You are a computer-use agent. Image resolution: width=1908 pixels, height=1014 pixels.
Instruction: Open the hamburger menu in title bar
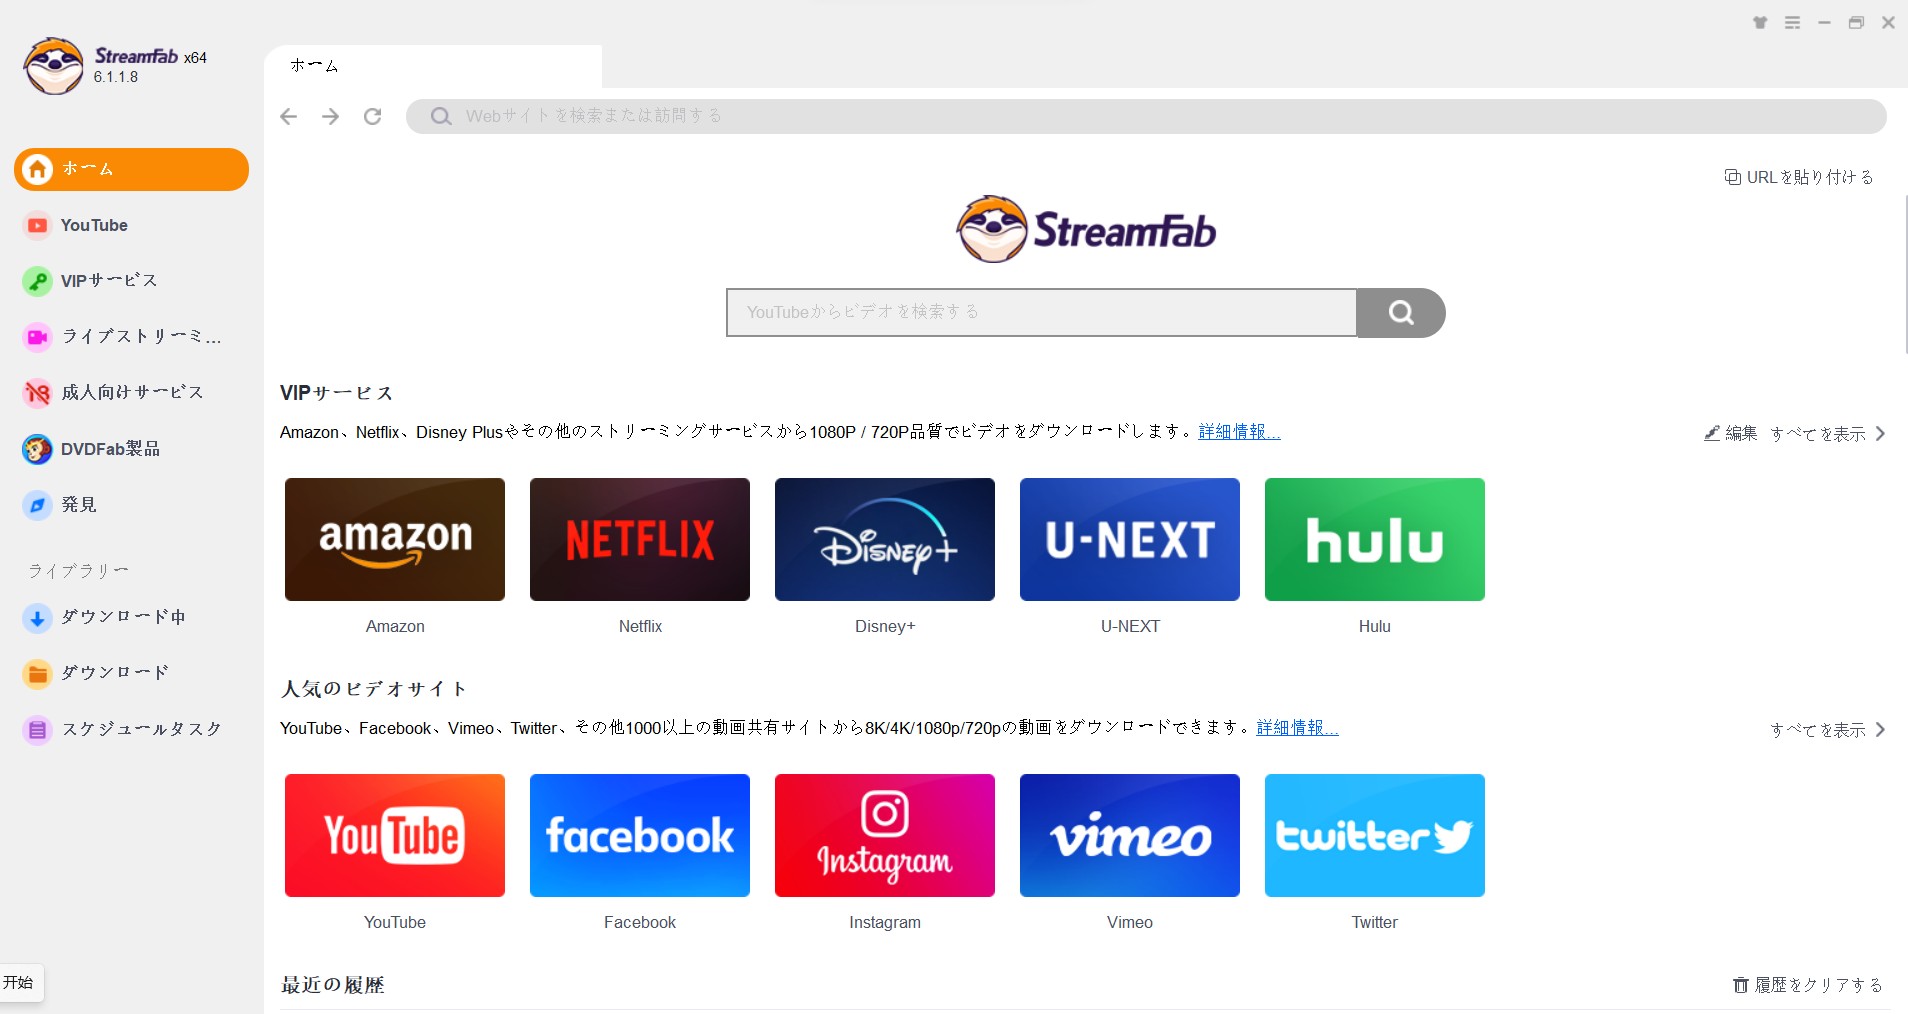pyautogui.click(x=1792, y=22)
